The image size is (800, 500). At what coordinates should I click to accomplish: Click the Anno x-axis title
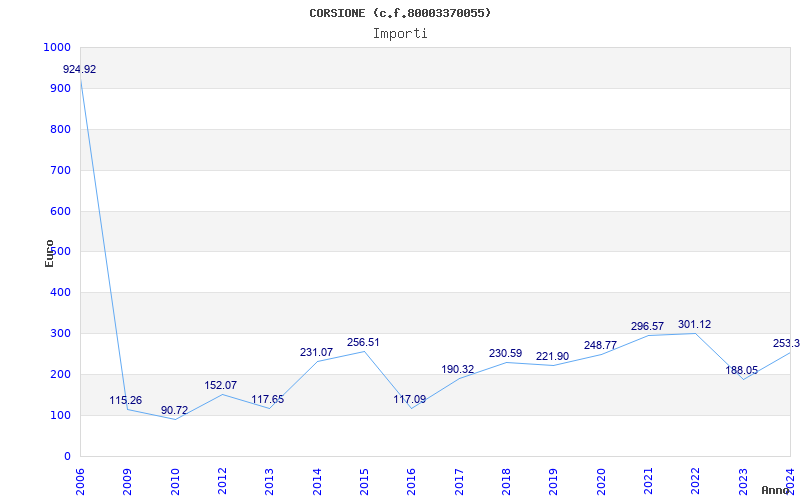click(776, 490)
